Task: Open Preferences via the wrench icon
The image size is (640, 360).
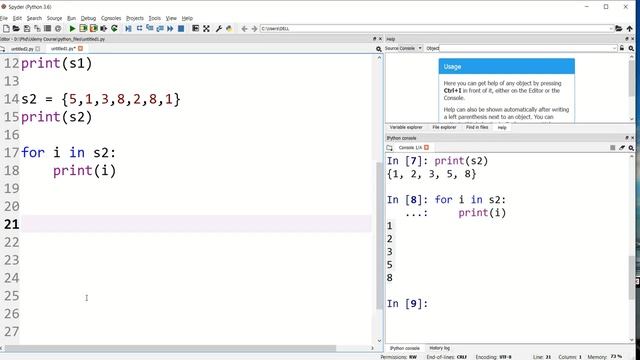Action: (x=219, y=29)
